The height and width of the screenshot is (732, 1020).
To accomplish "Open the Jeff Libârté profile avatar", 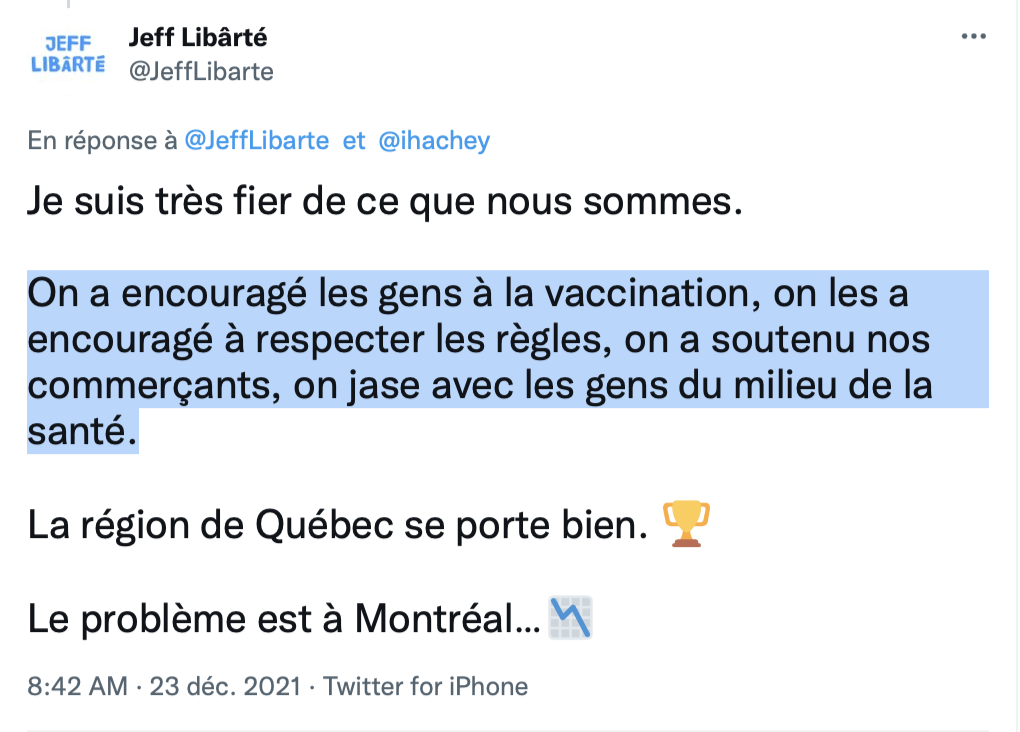I will coord(68,55).
